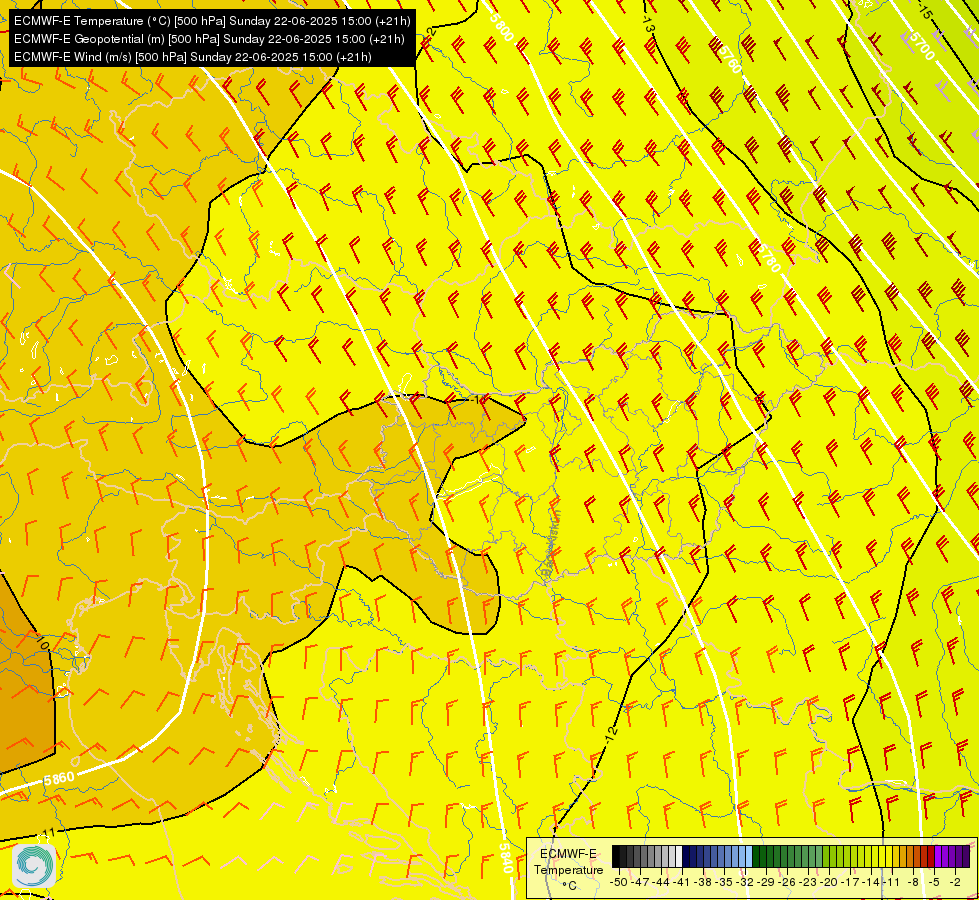
Task: Click the 5700 geopotential contour label
Action: 922,45
